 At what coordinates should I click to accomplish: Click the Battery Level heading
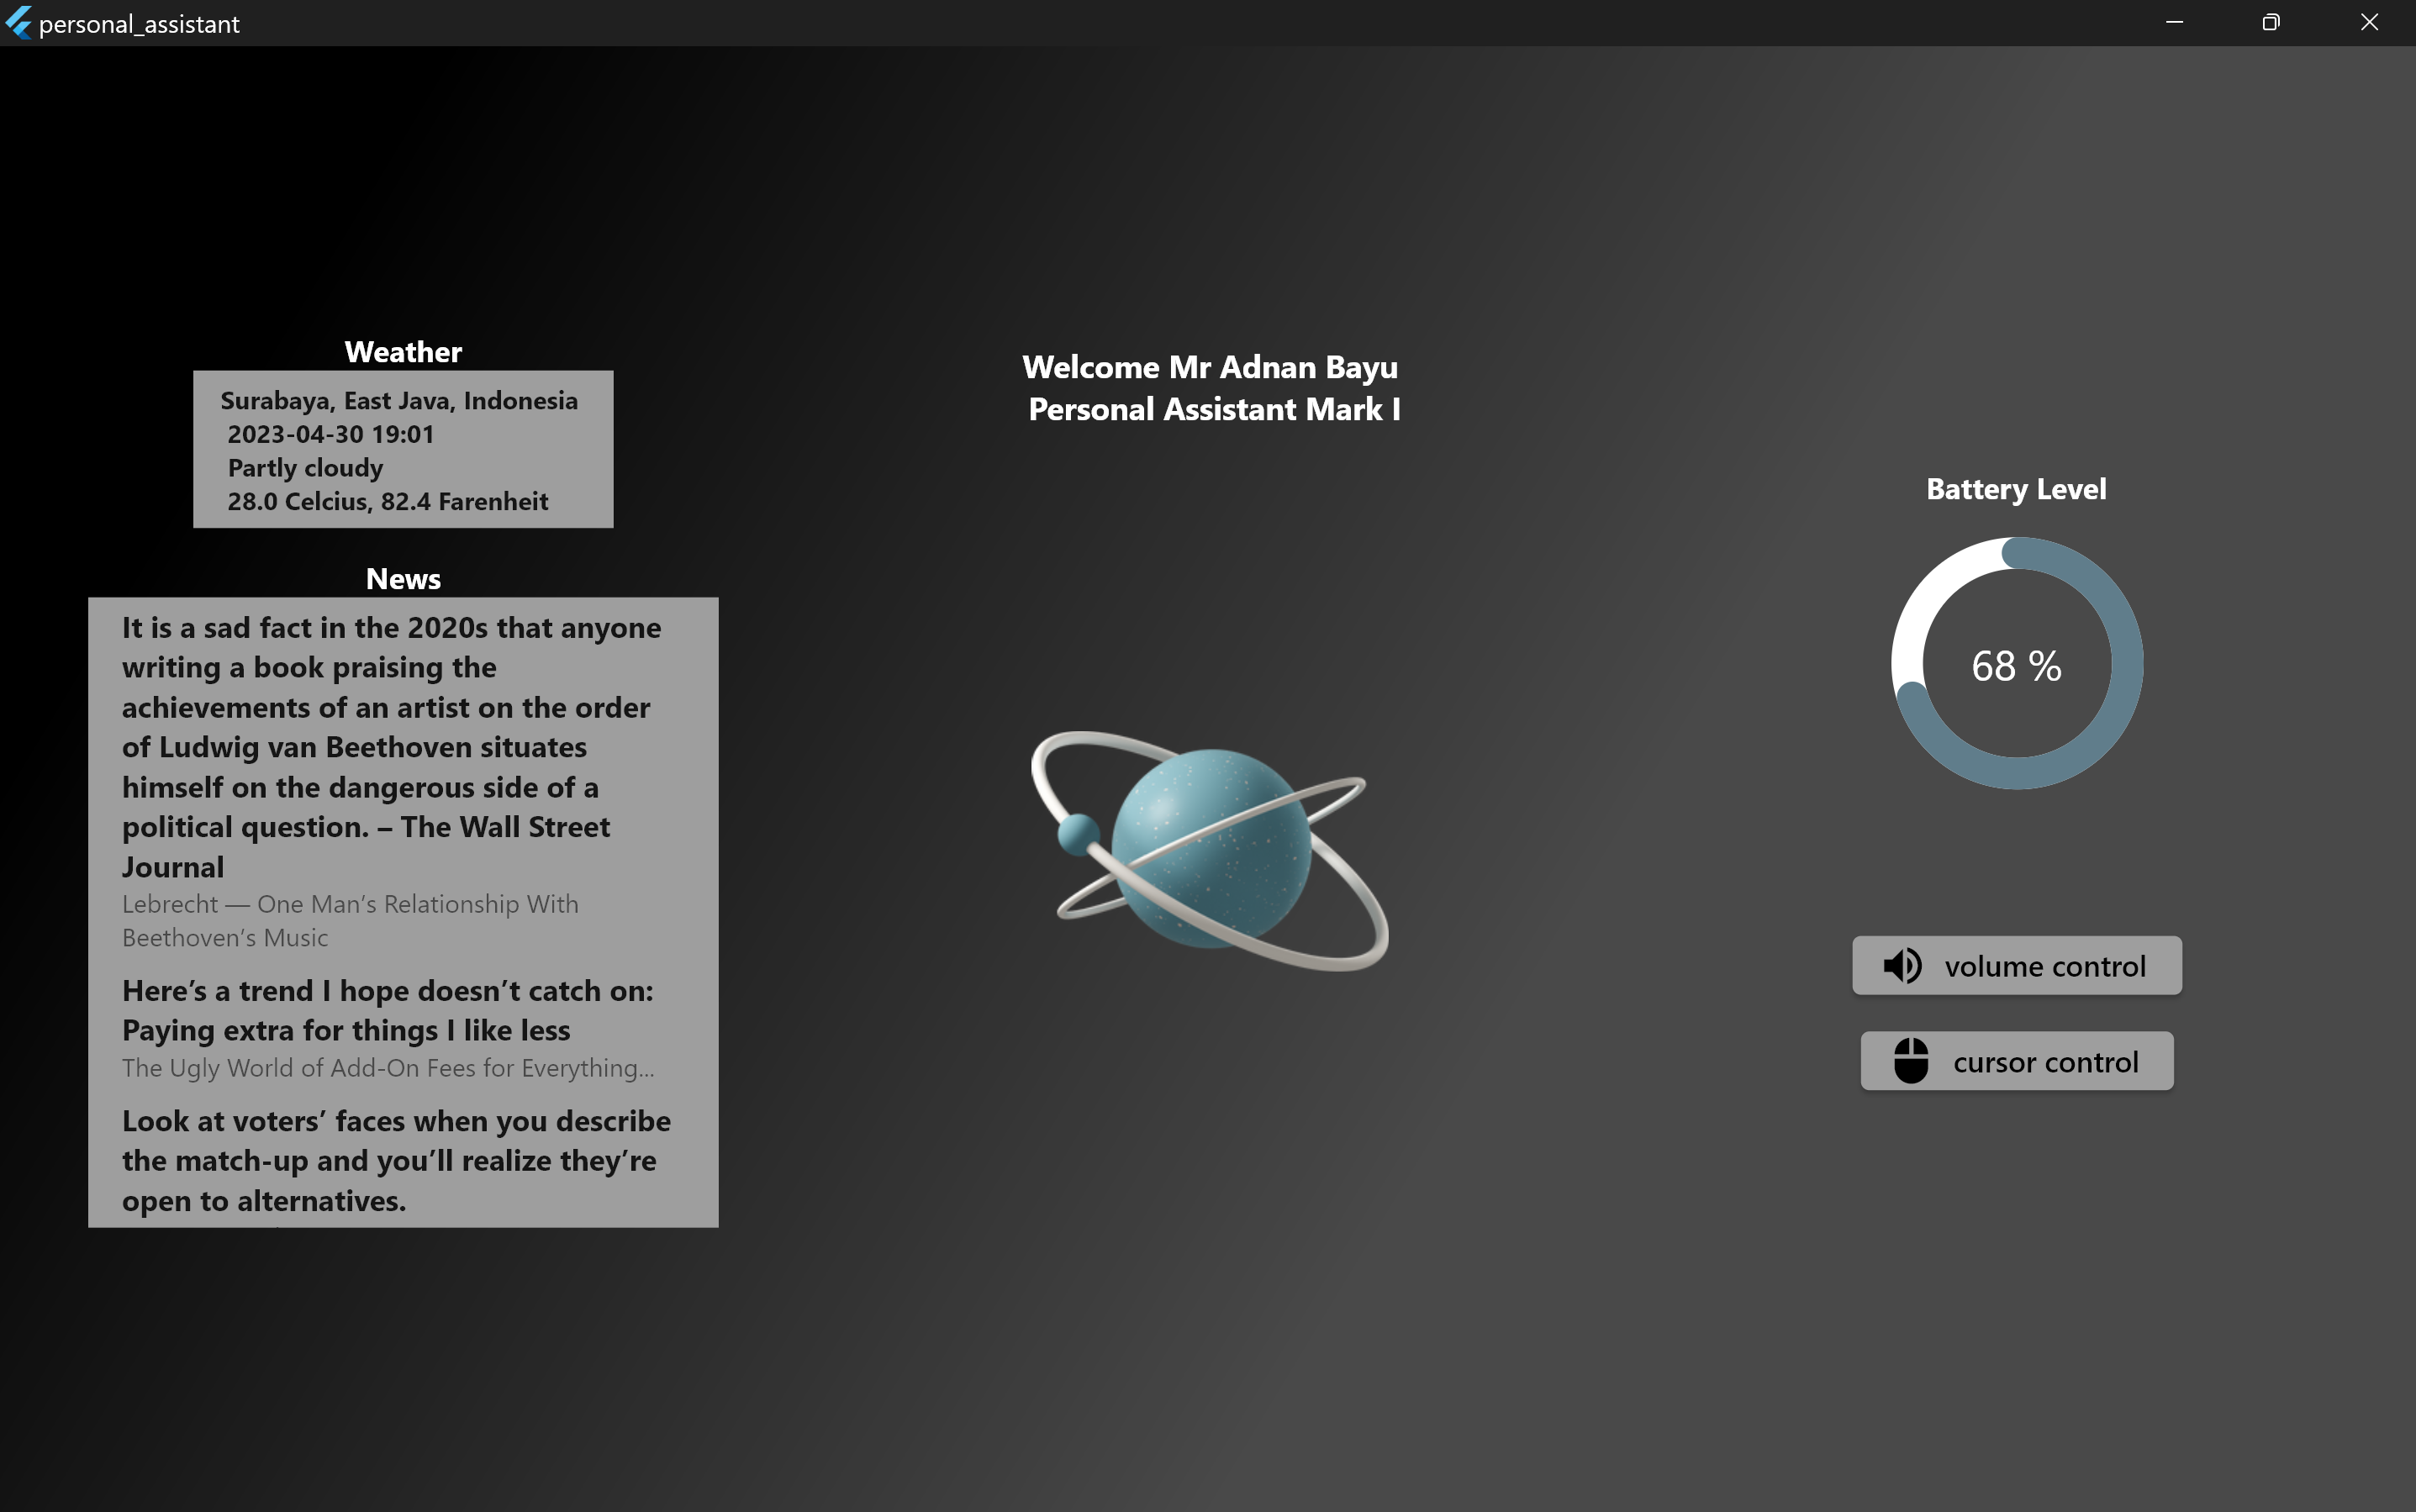tap(2016, 489)
